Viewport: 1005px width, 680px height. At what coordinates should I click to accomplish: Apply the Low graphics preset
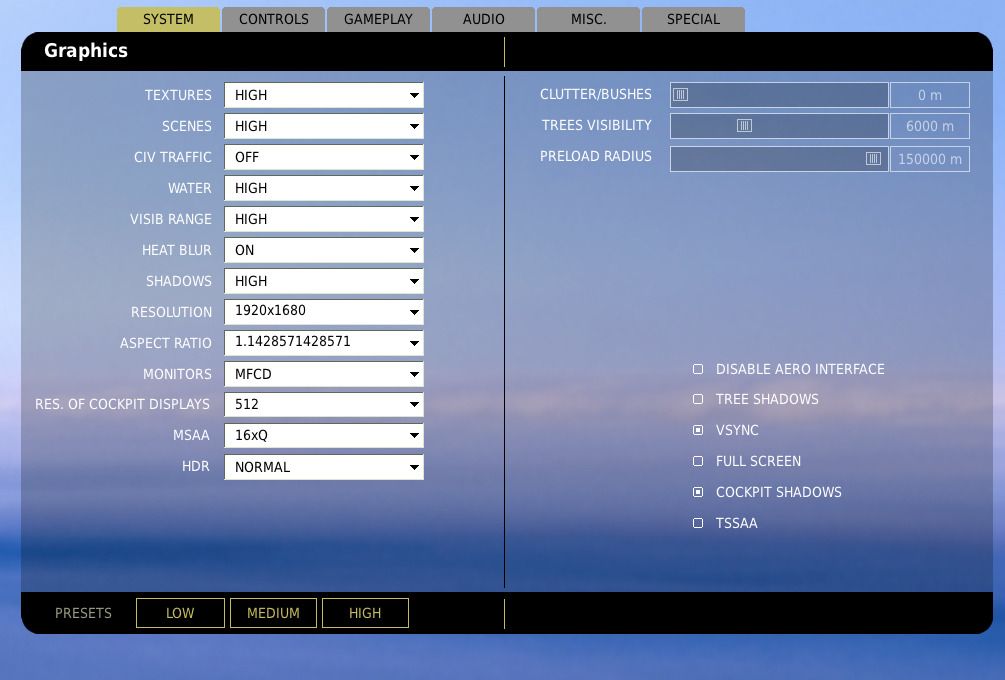point(180,613)
